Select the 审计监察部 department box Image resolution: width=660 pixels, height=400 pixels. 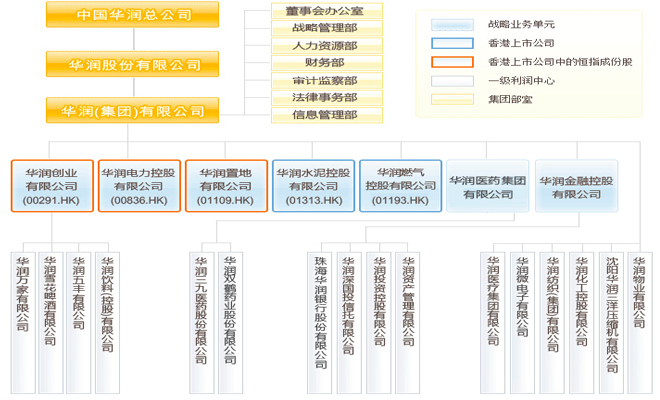(x=327, y=80)
